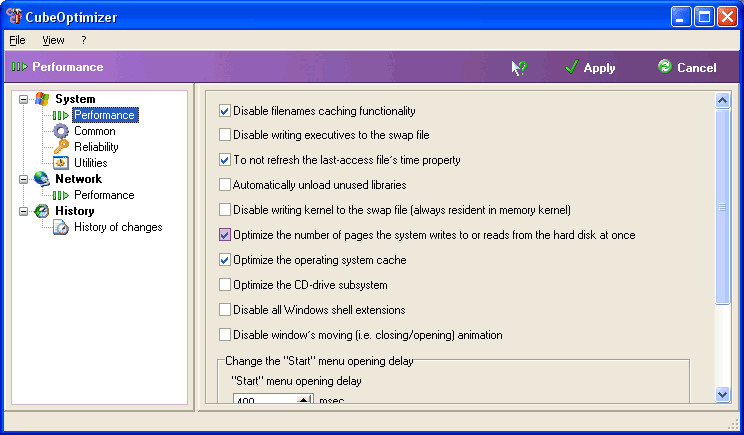Viewport: 744px width, 435px height.
Task: Open the View menu
Action: click(53, 40)
